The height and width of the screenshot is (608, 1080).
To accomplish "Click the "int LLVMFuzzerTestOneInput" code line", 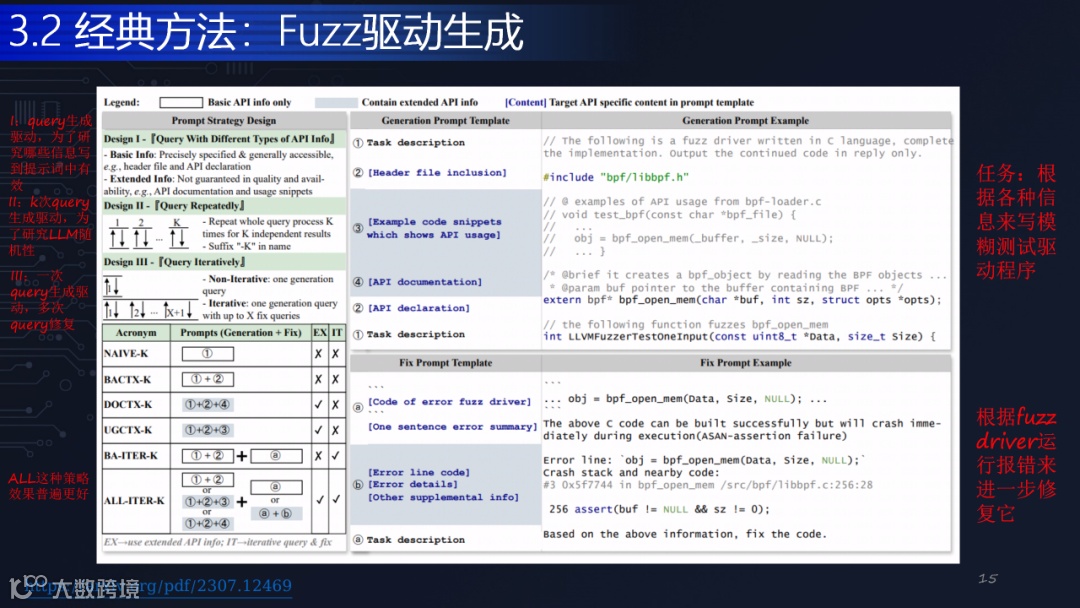I will (x=739, y=337).
